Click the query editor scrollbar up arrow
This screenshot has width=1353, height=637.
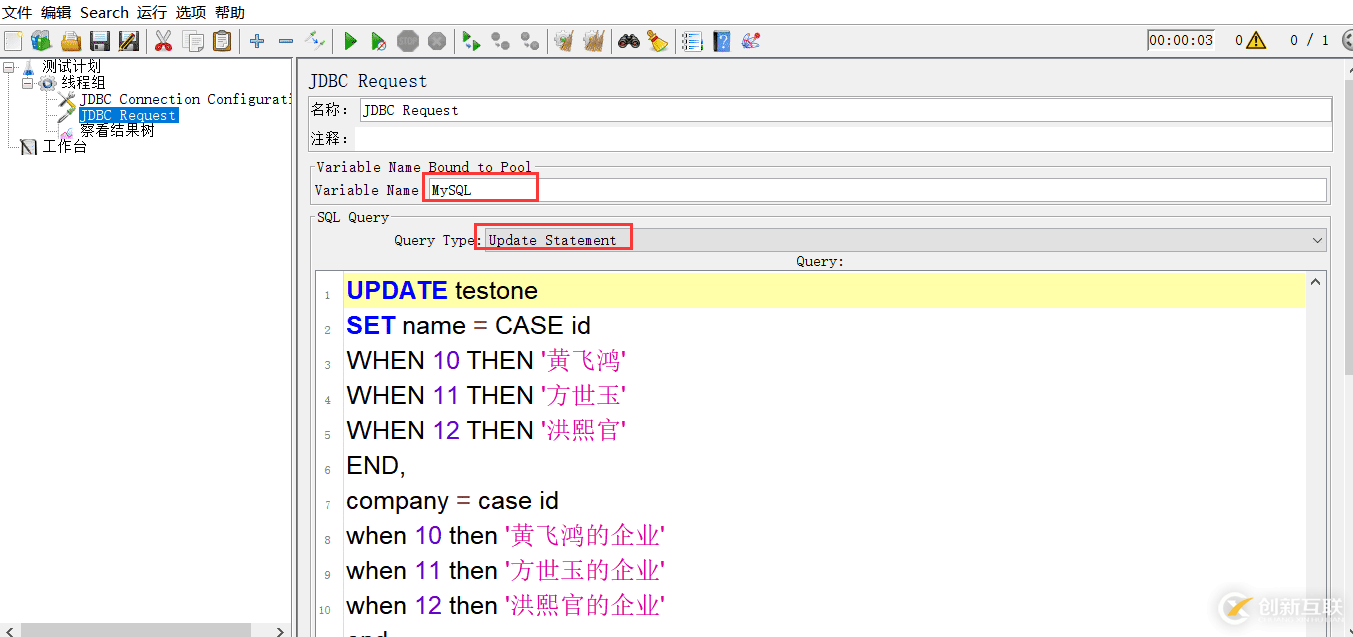pos(1315,282)
